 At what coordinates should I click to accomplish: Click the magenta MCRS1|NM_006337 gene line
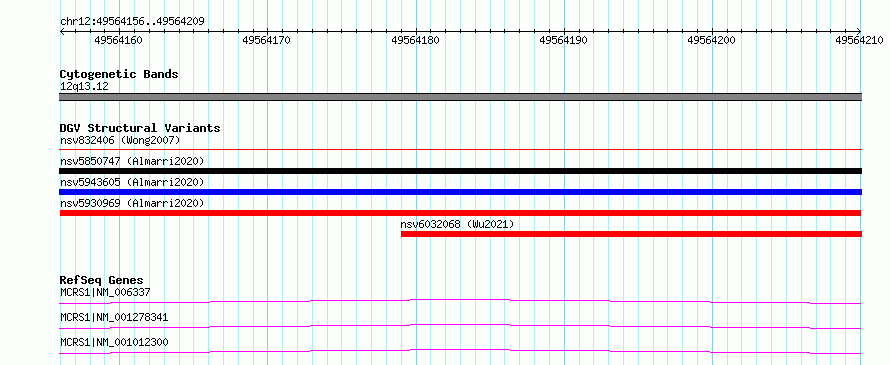pyautogui.click(x=460, y=301)
